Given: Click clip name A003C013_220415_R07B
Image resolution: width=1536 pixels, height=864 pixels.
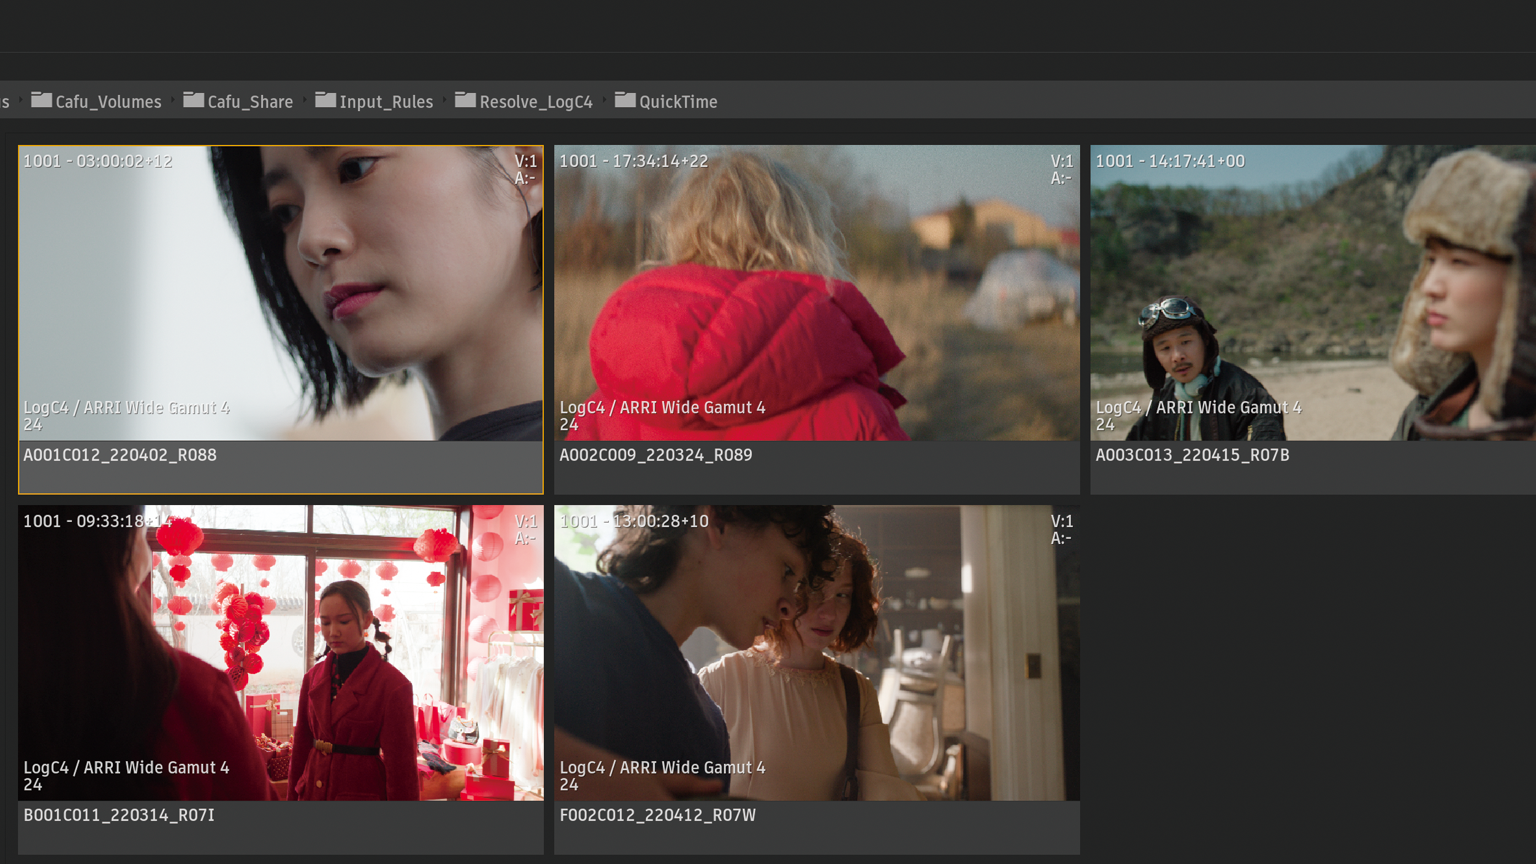Looking at the screenshot, I should tap(1192, 455).
